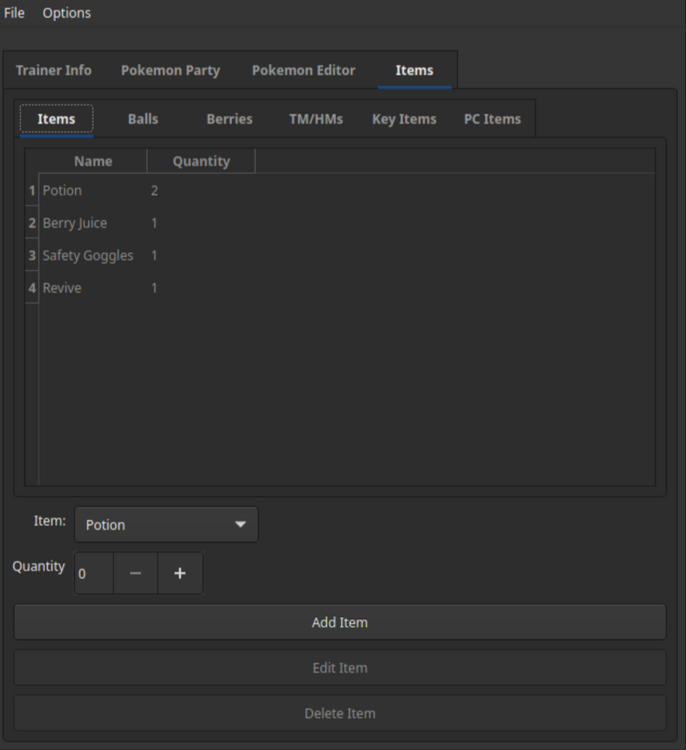Select the Safety Goggles row

88,256
